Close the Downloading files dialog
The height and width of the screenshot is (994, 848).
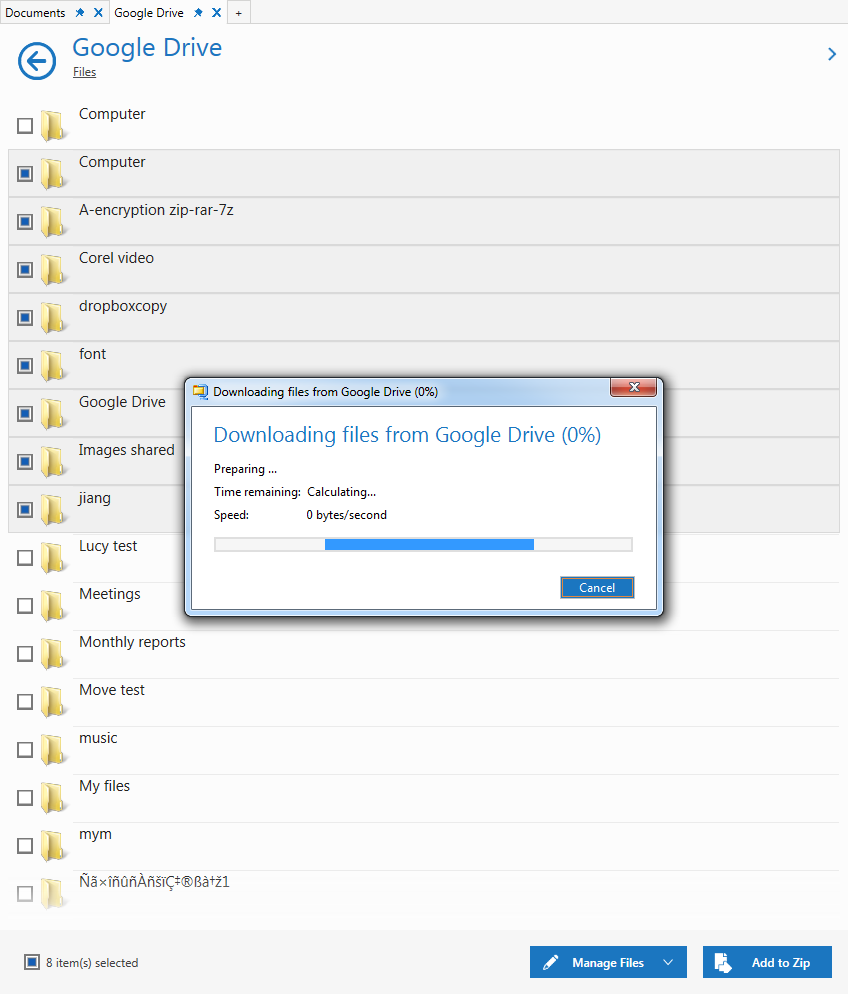[634, 387]
